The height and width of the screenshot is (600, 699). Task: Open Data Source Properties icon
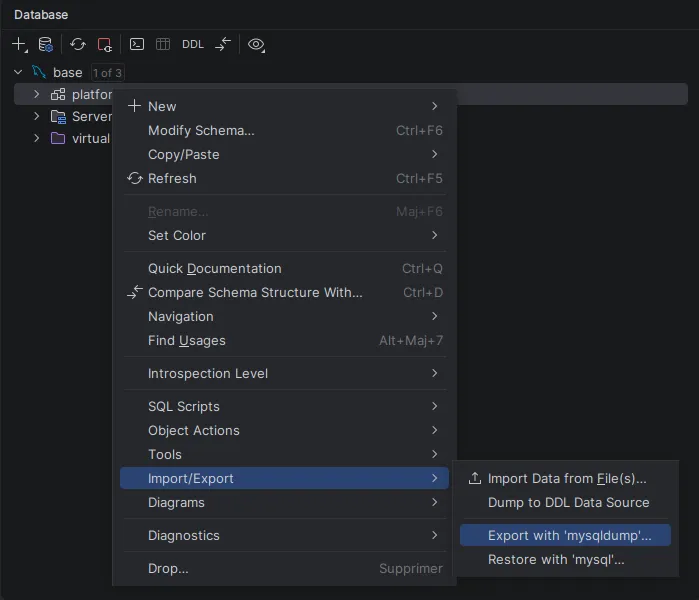[45, 45]
